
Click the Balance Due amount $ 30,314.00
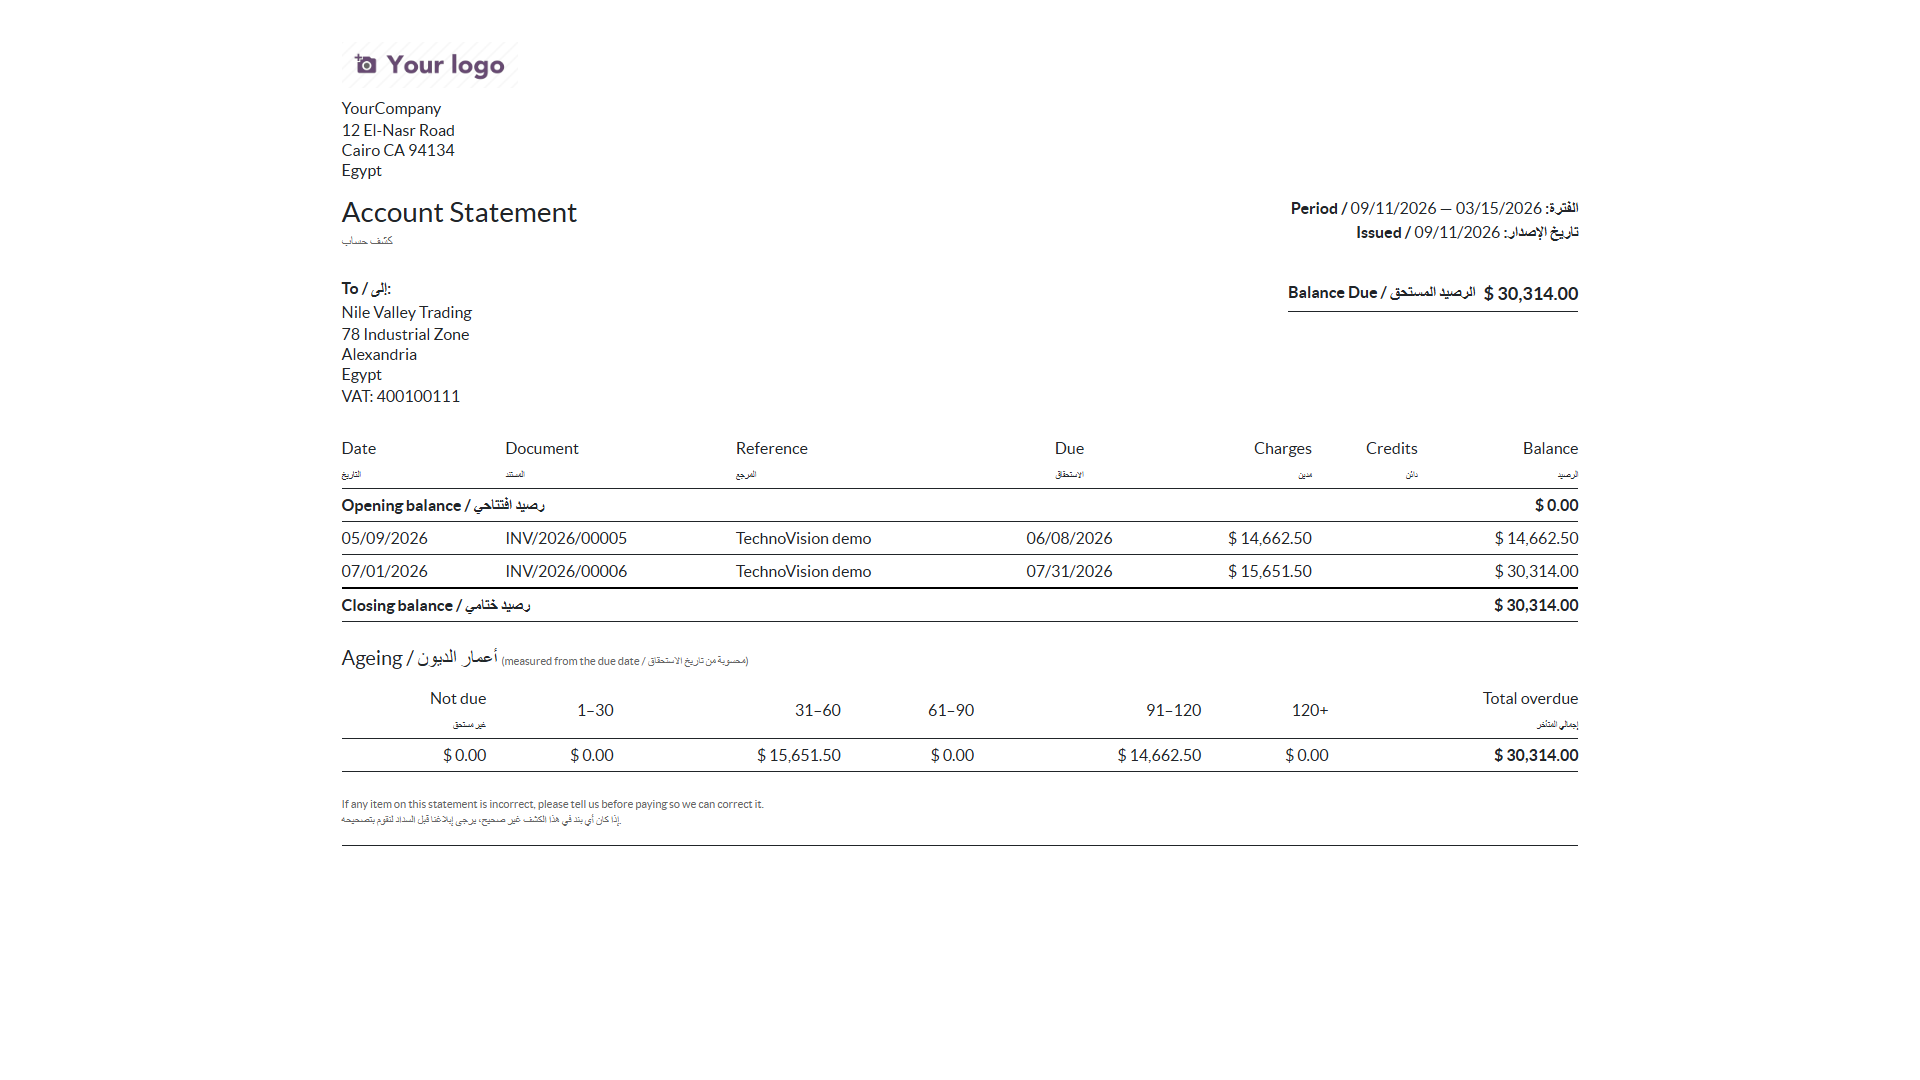click(x=1531, y=293)
